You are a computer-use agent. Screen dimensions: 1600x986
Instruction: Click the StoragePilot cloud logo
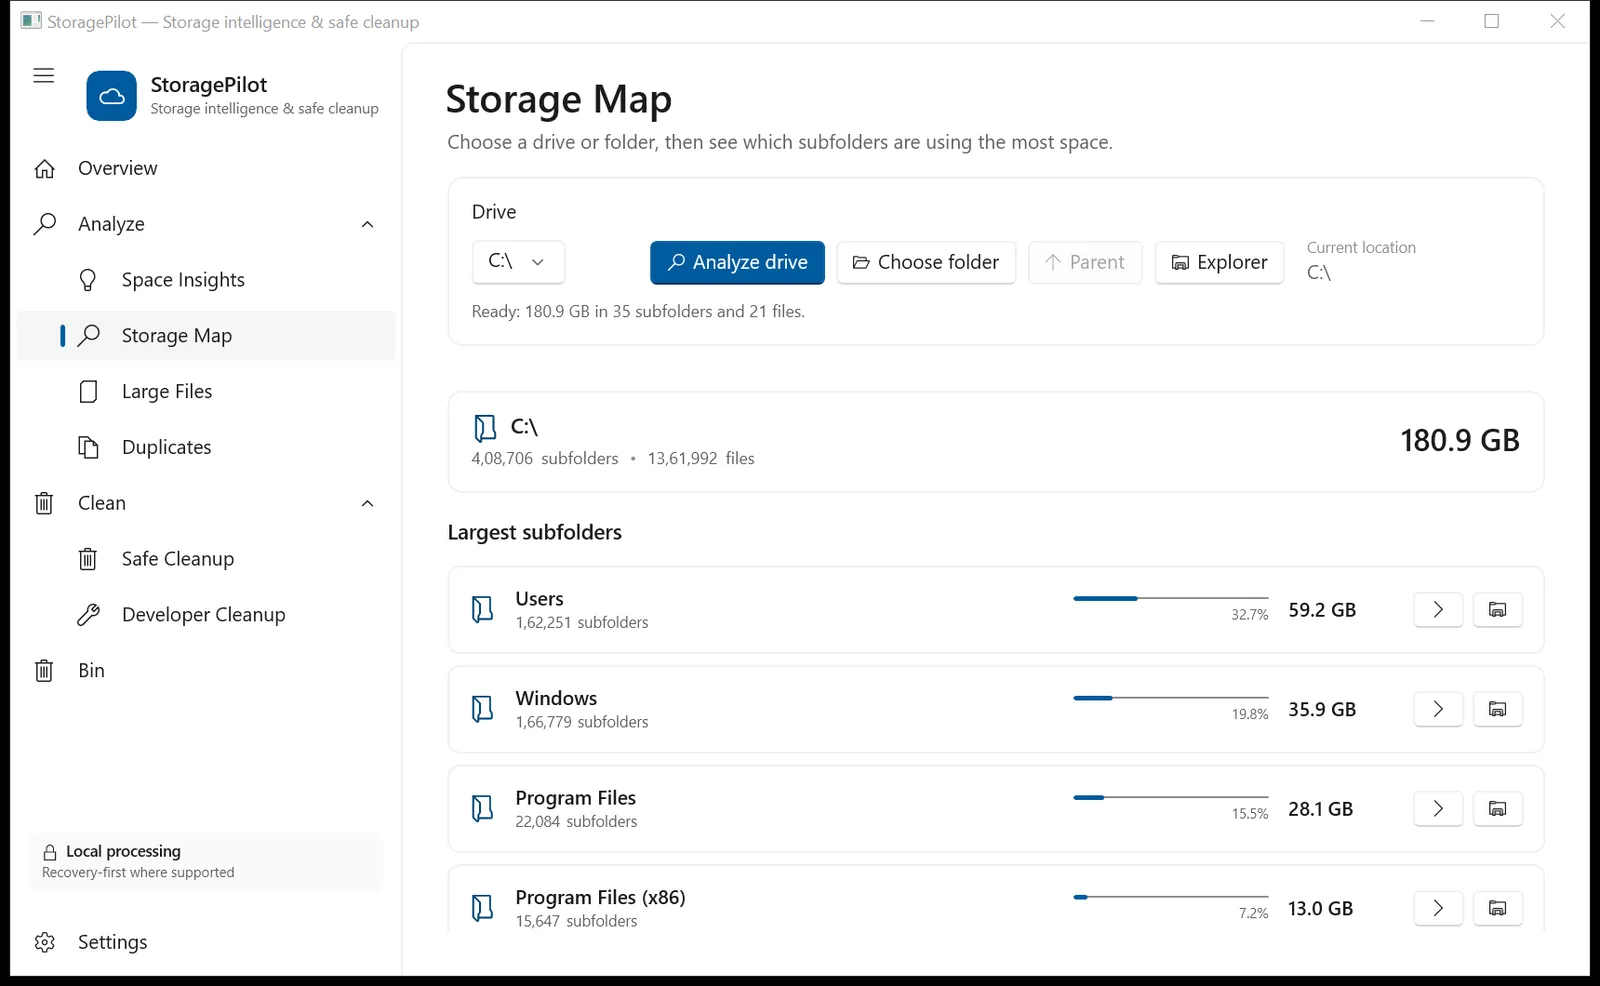(112, 96)
